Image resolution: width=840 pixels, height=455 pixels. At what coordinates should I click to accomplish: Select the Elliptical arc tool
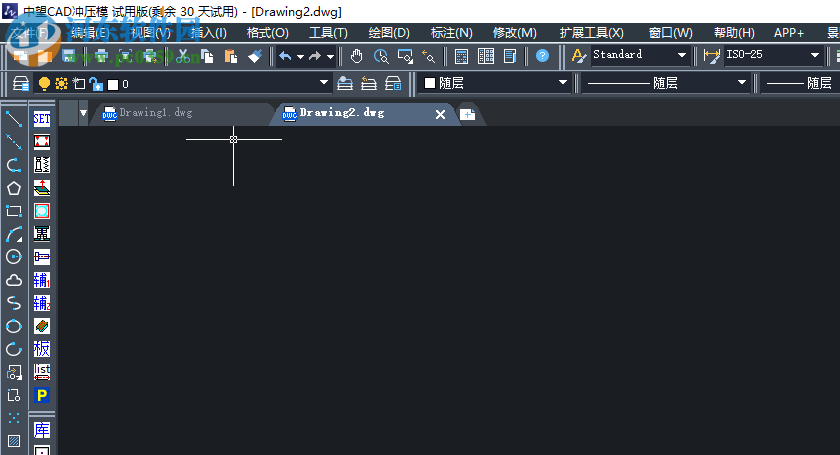(x=14, y=349)
